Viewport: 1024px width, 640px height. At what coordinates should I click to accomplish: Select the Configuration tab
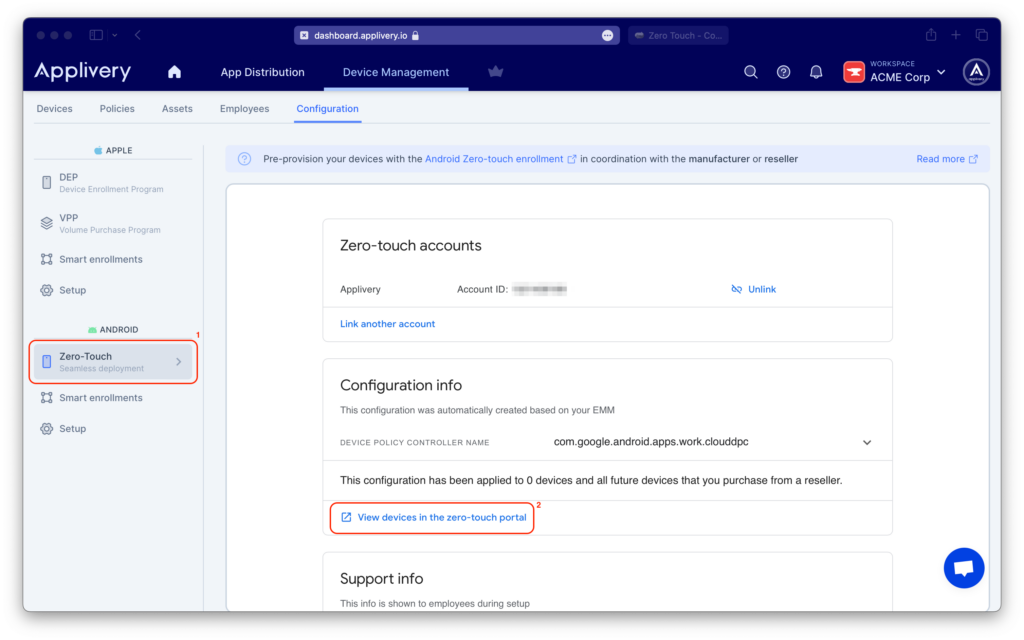[327, 108]
